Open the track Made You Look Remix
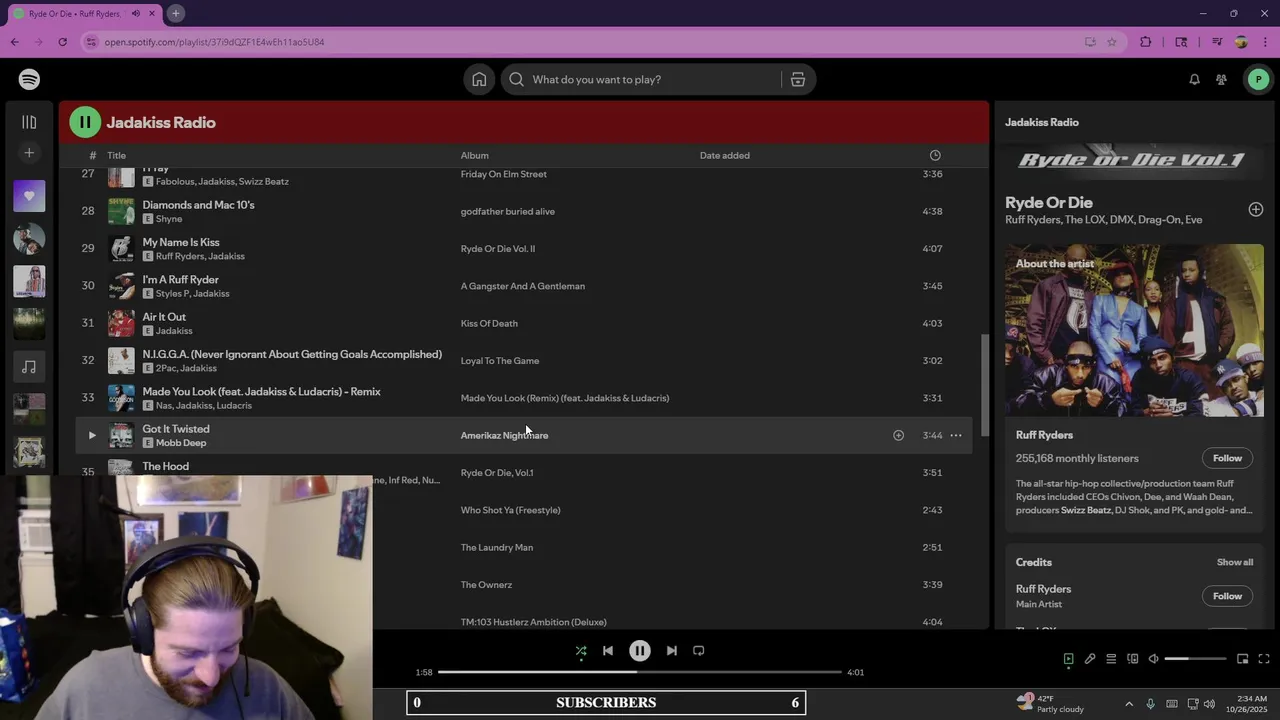1280x720 pixels. click(x=261, y=392)
